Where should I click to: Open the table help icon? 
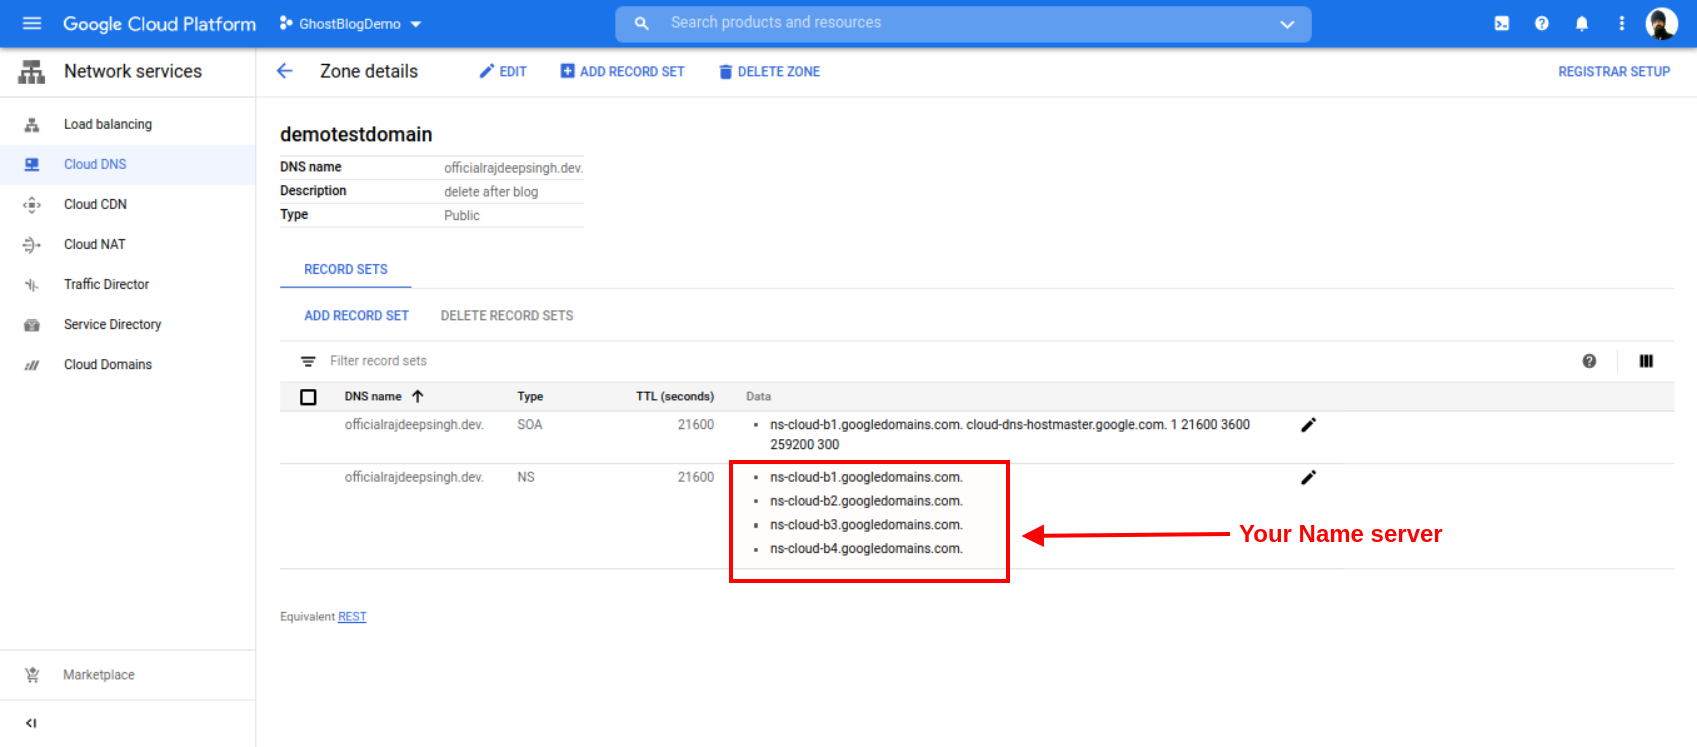pyautogui.click(x=1589, y=361)
